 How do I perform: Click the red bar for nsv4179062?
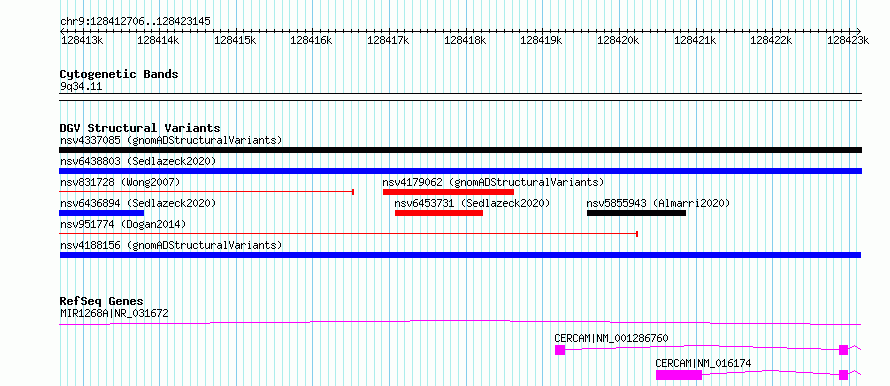tap(448, 192)
